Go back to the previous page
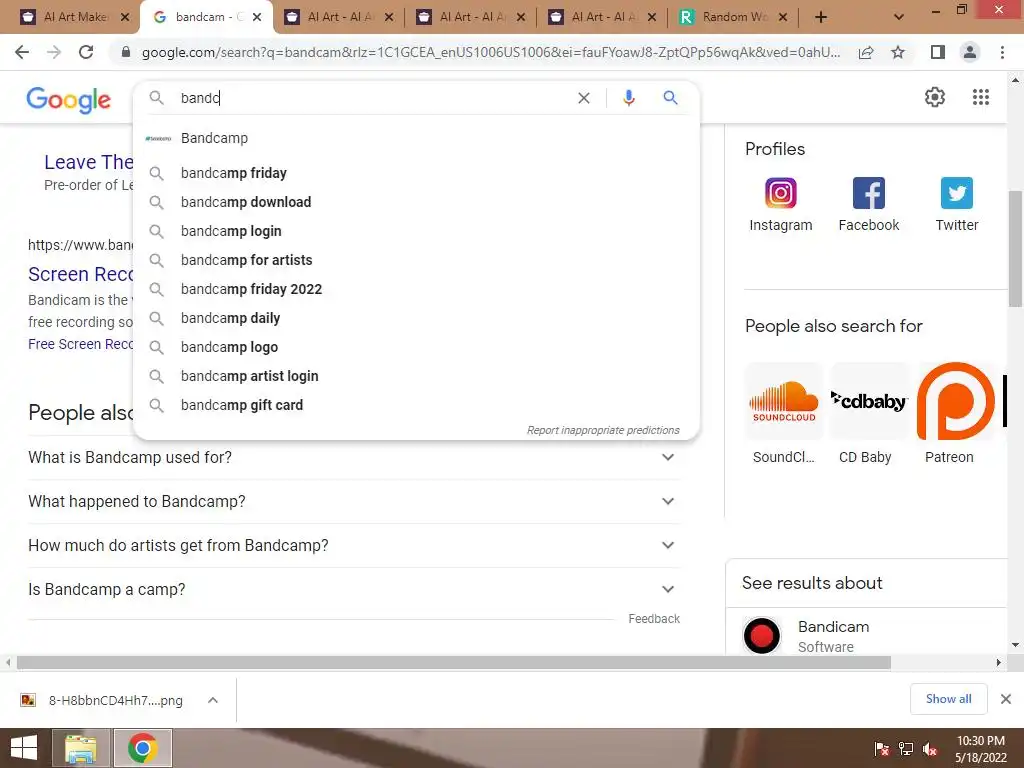This screenshot has width=1024, height=768. tap(22, 52)
